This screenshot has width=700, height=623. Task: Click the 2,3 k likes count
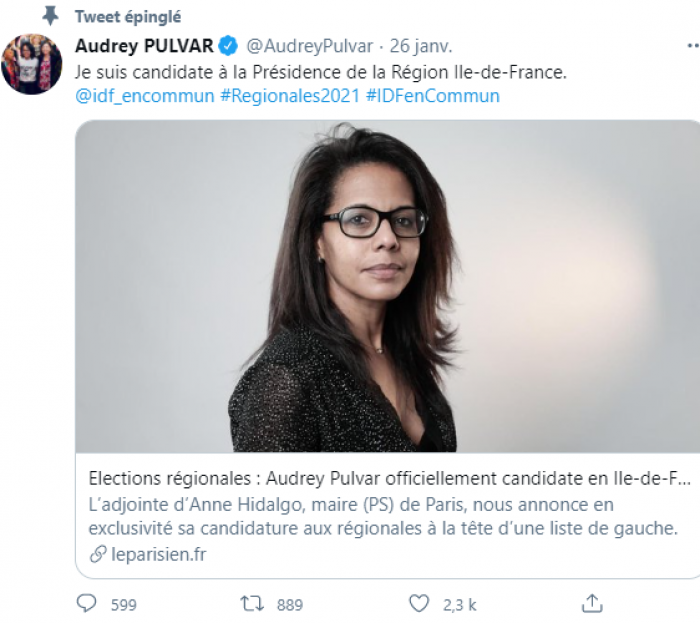pos(460,604)
